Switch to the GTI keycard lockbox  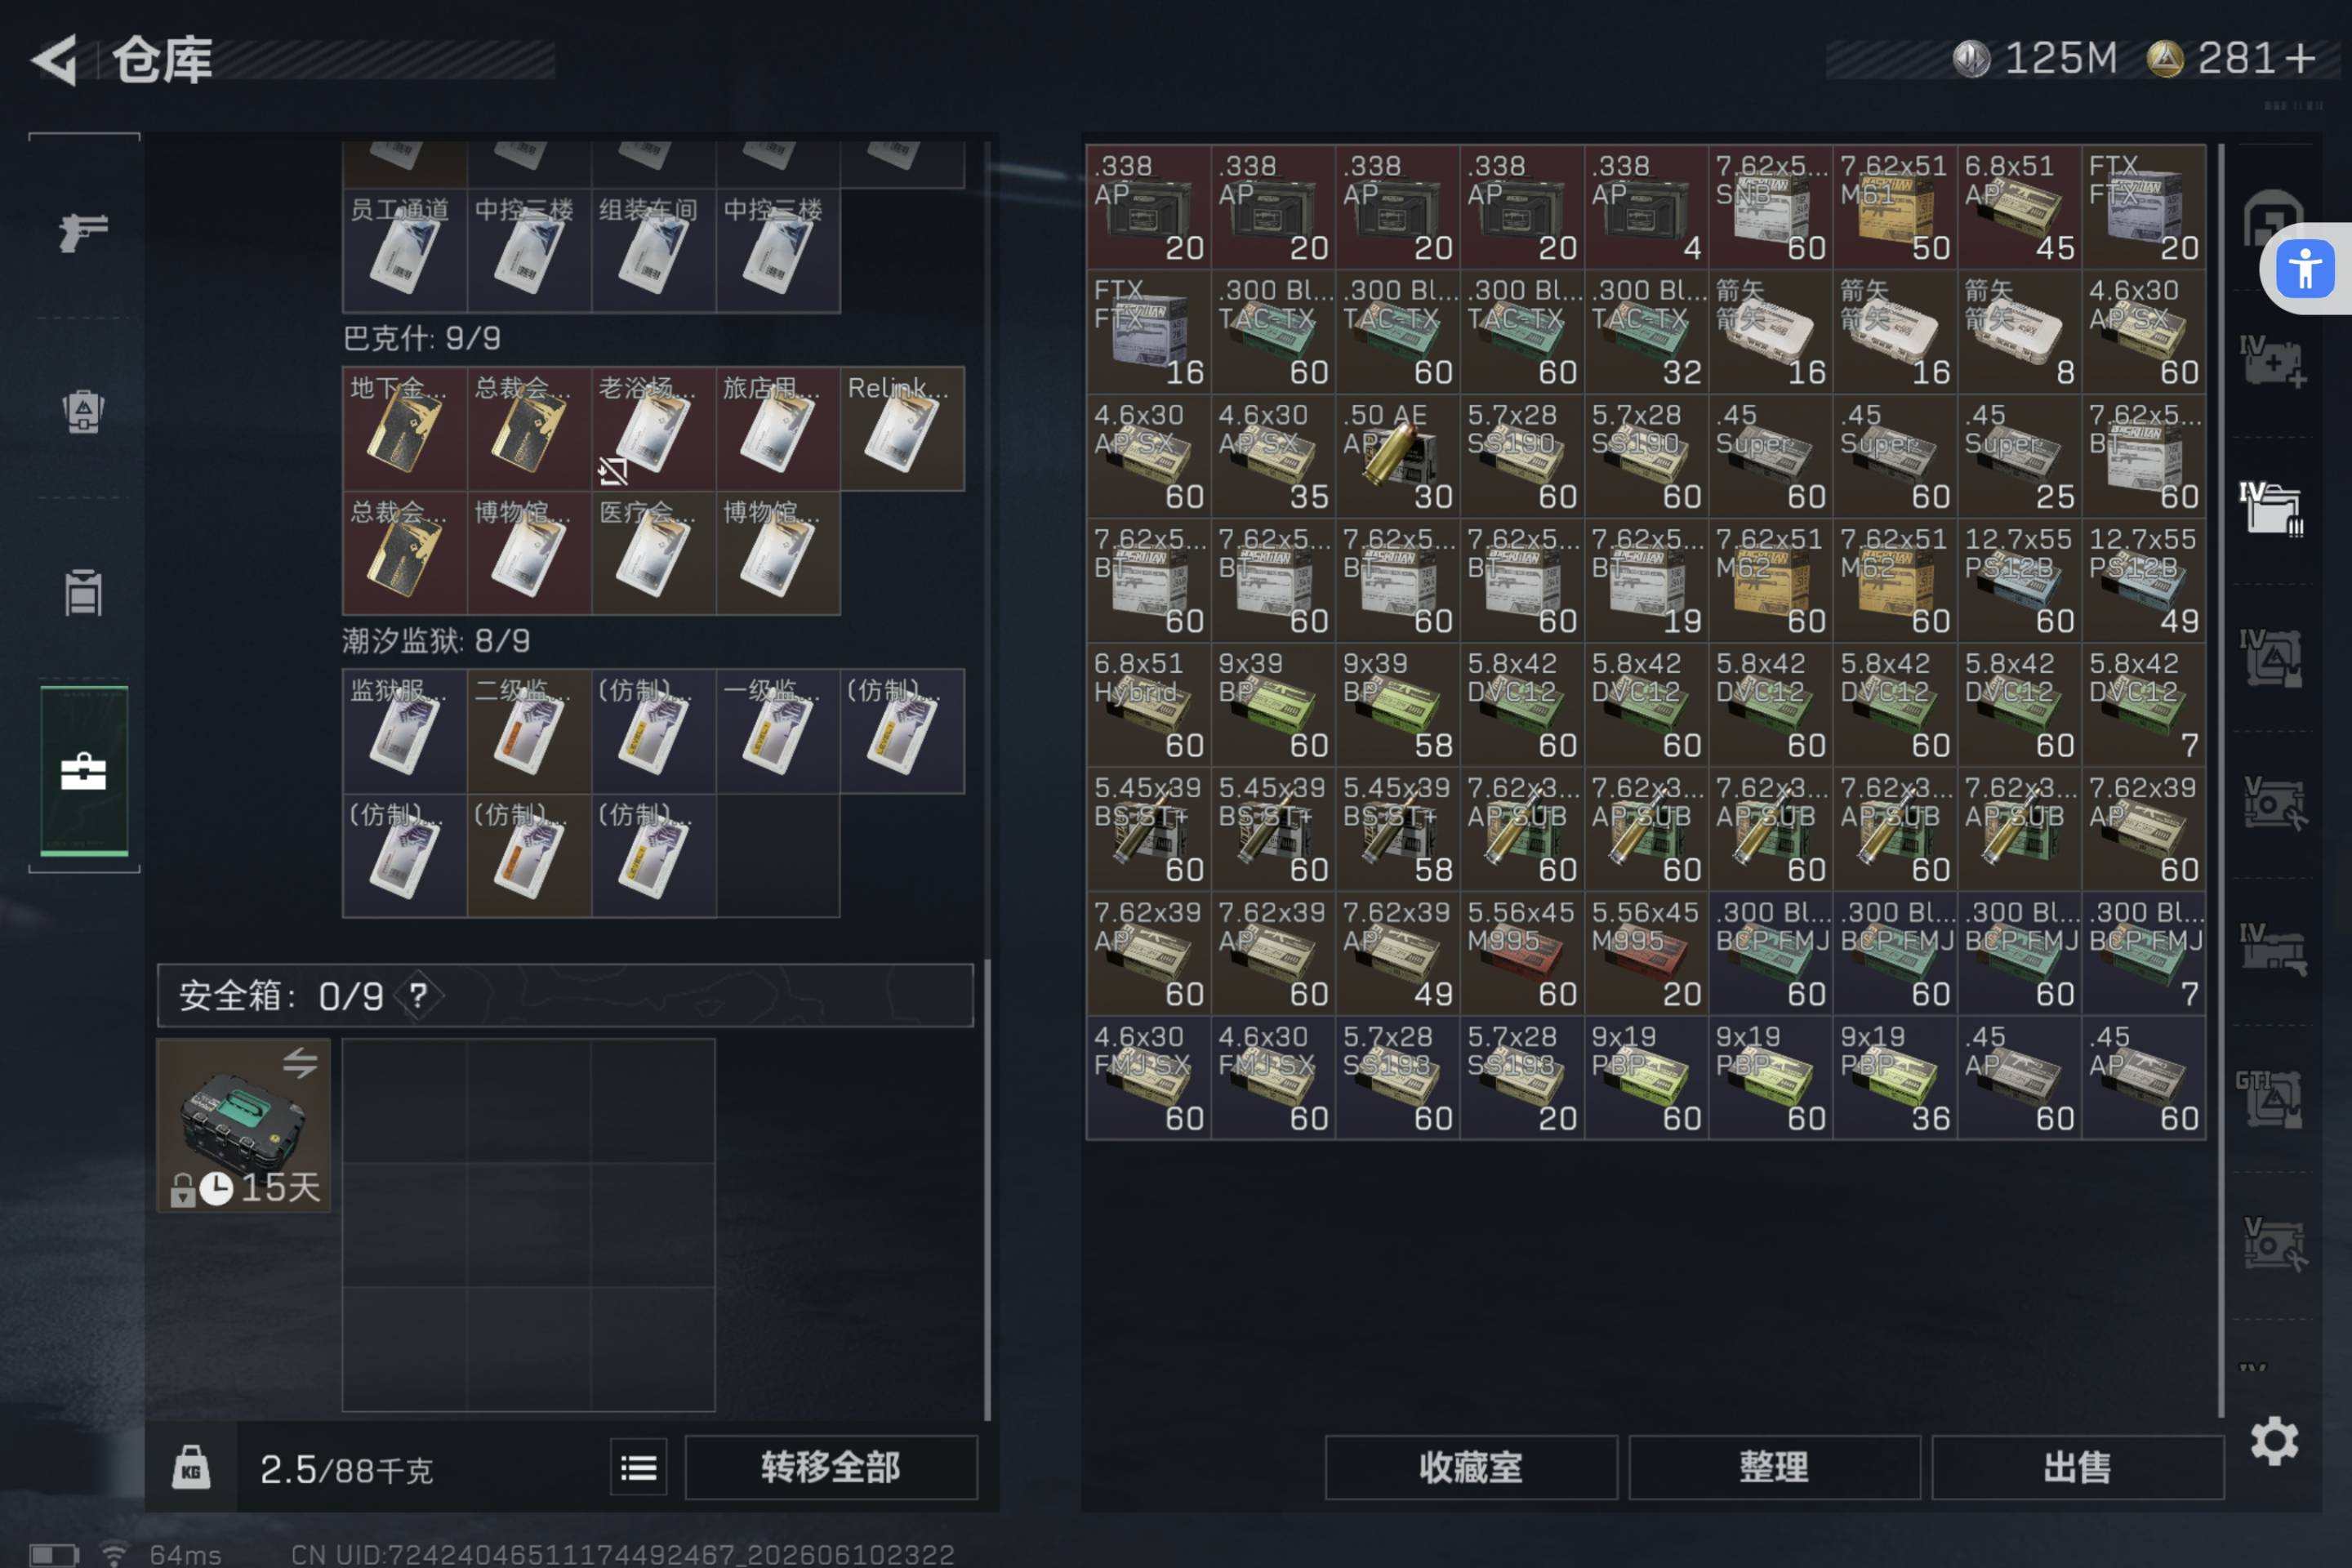click(2272, 1098)
